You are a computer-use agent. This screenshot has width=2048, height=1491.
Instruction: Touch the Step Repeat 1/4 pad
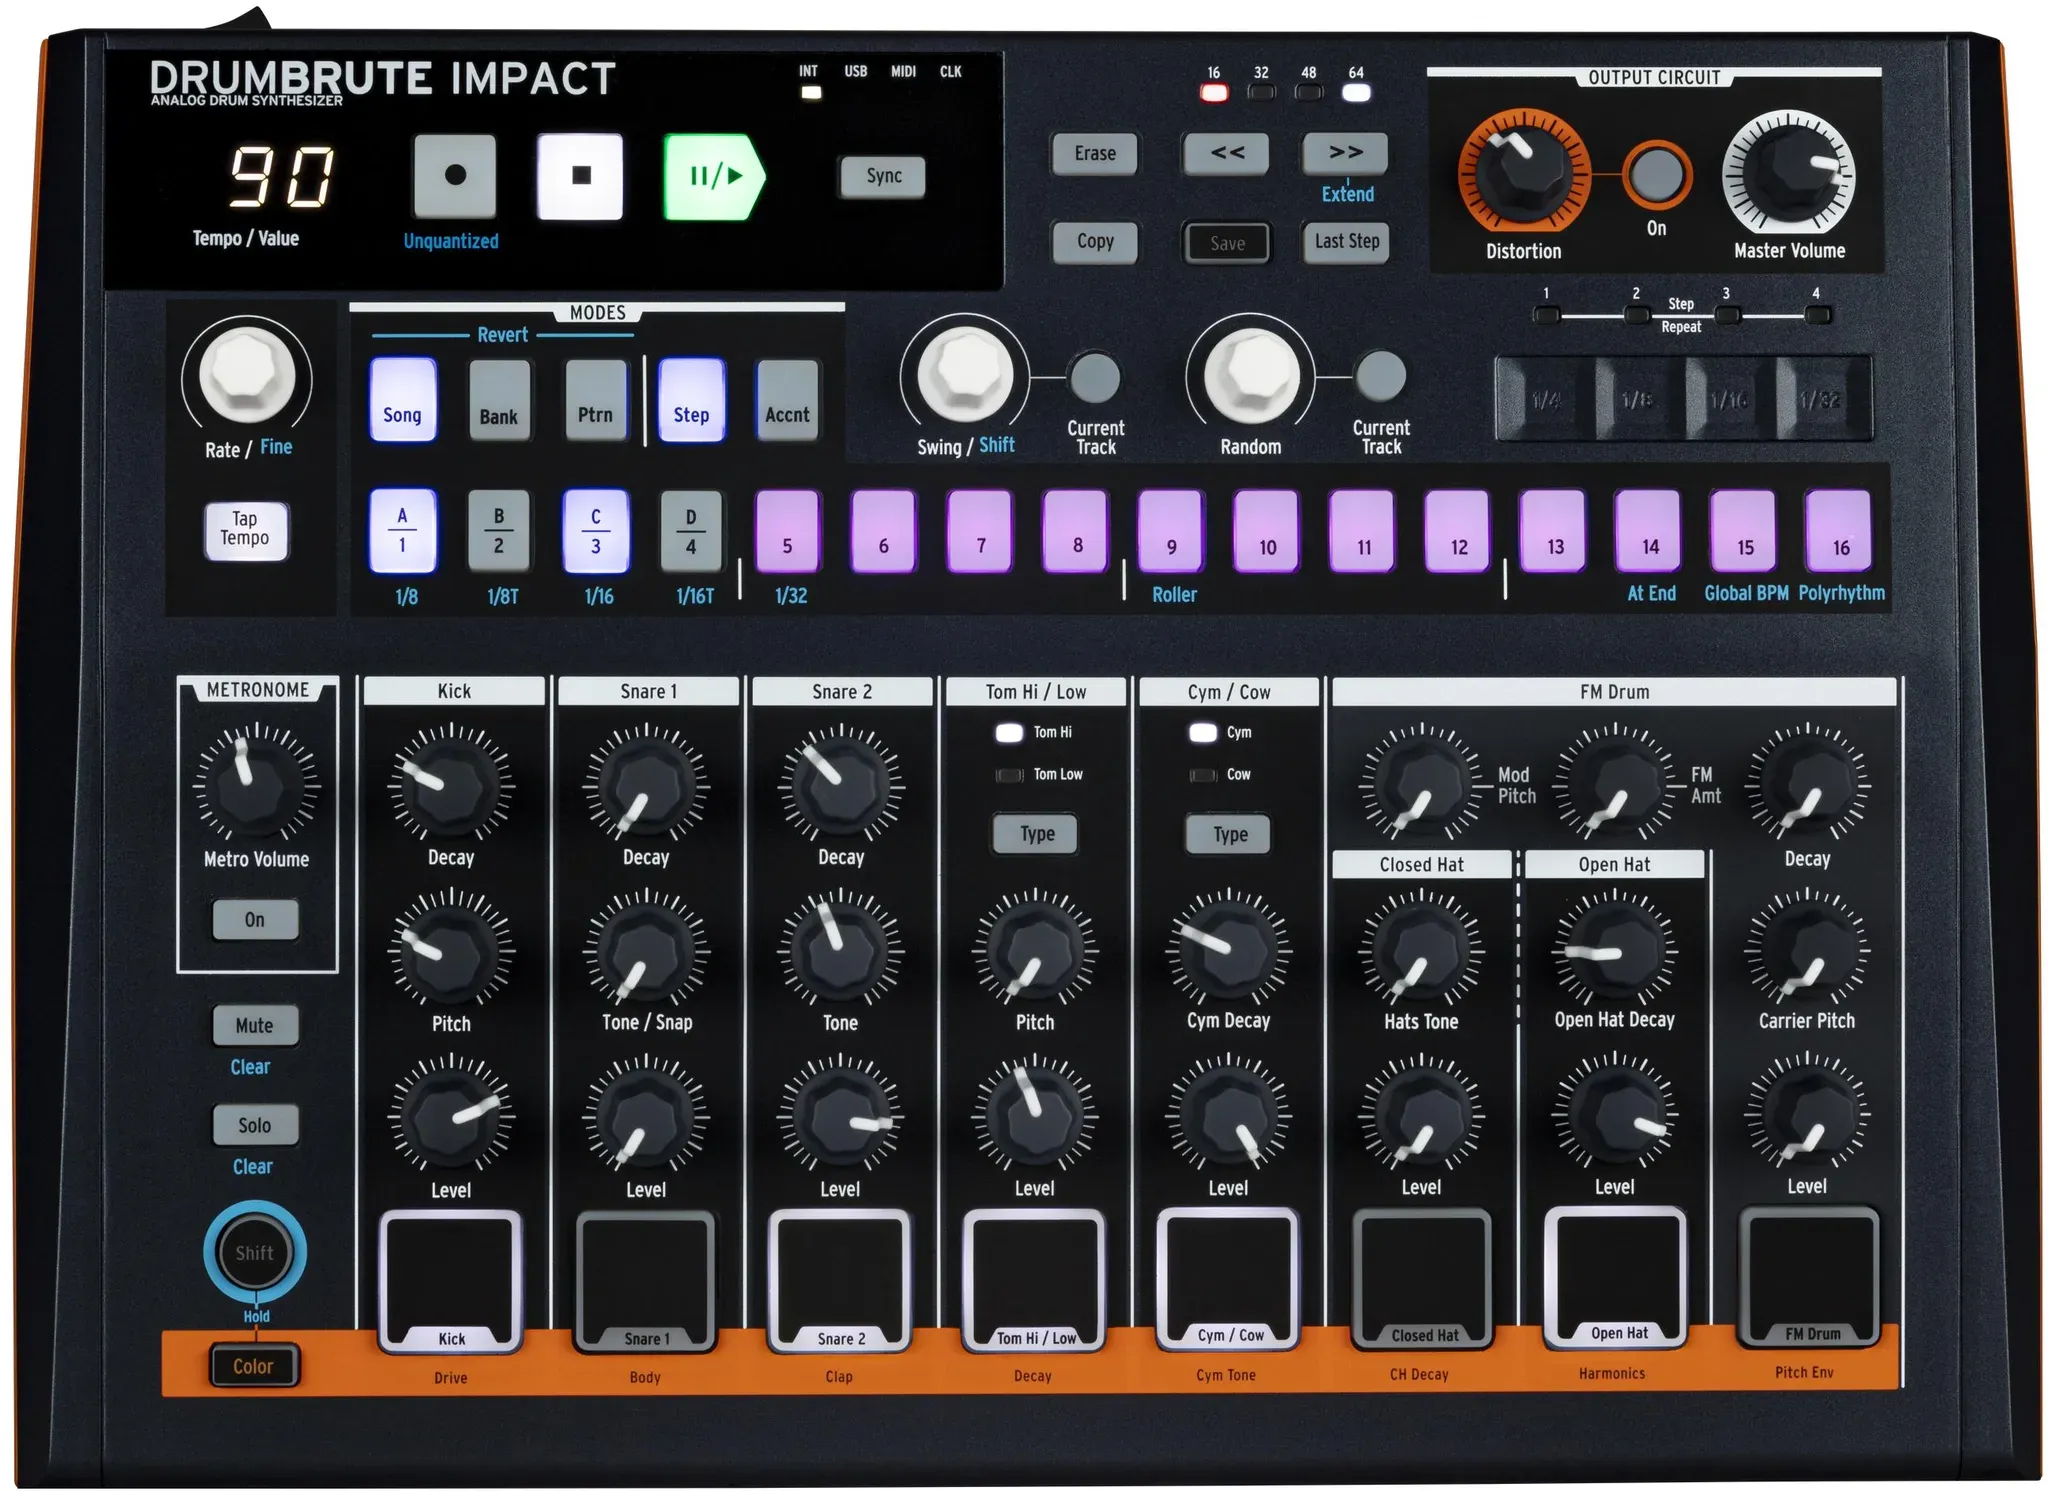coord(1545,399)
